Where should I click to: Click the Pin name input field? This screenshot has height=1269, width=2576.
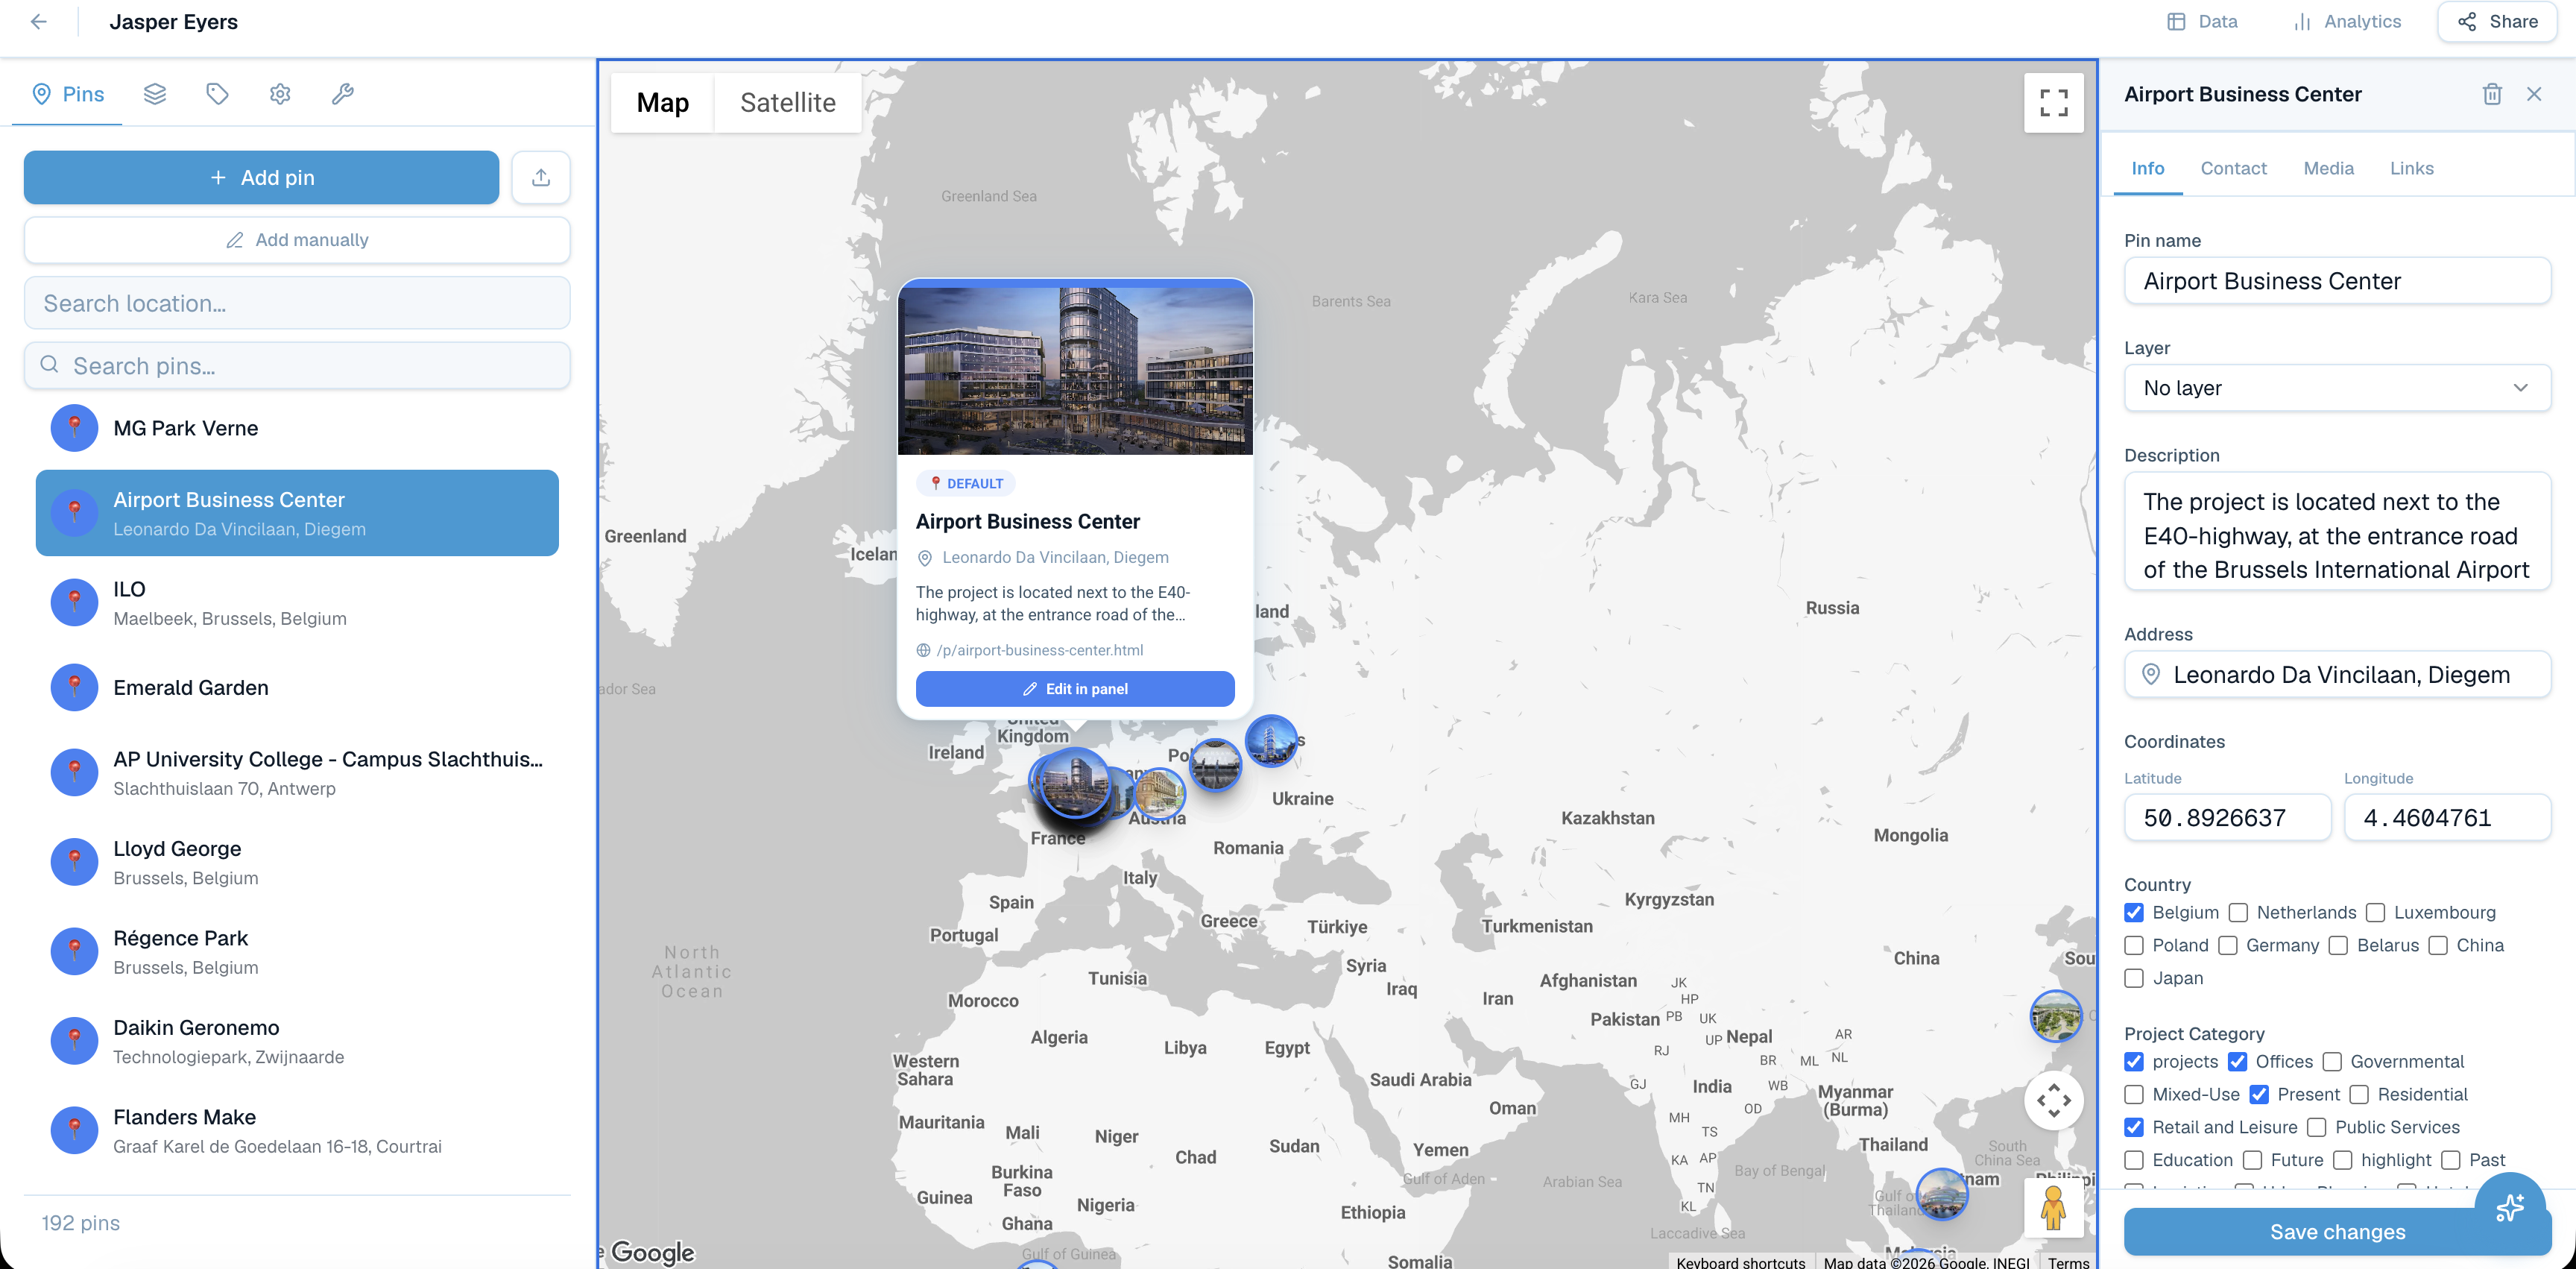[2337, 281]
